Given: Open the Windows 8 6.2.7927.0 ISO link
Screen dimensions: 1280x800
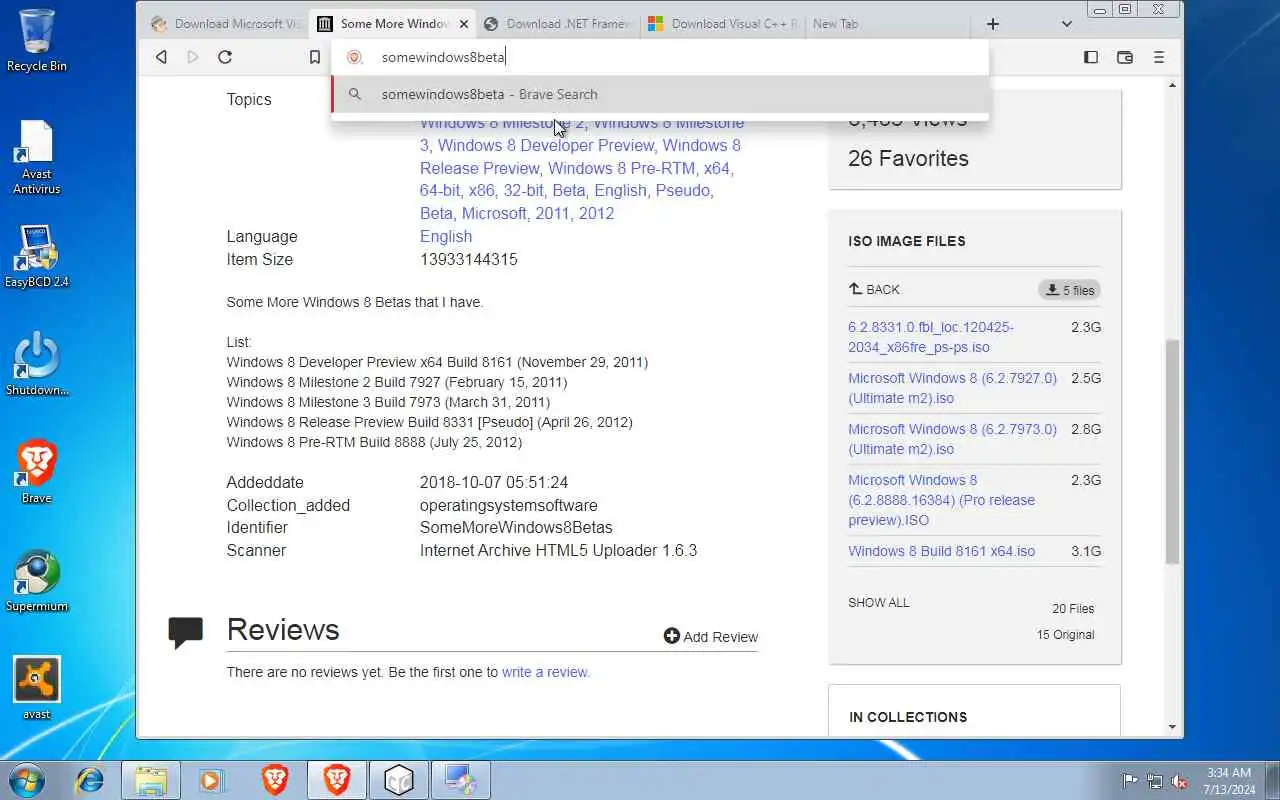Looking at the screenshot, I should (952, 388).
